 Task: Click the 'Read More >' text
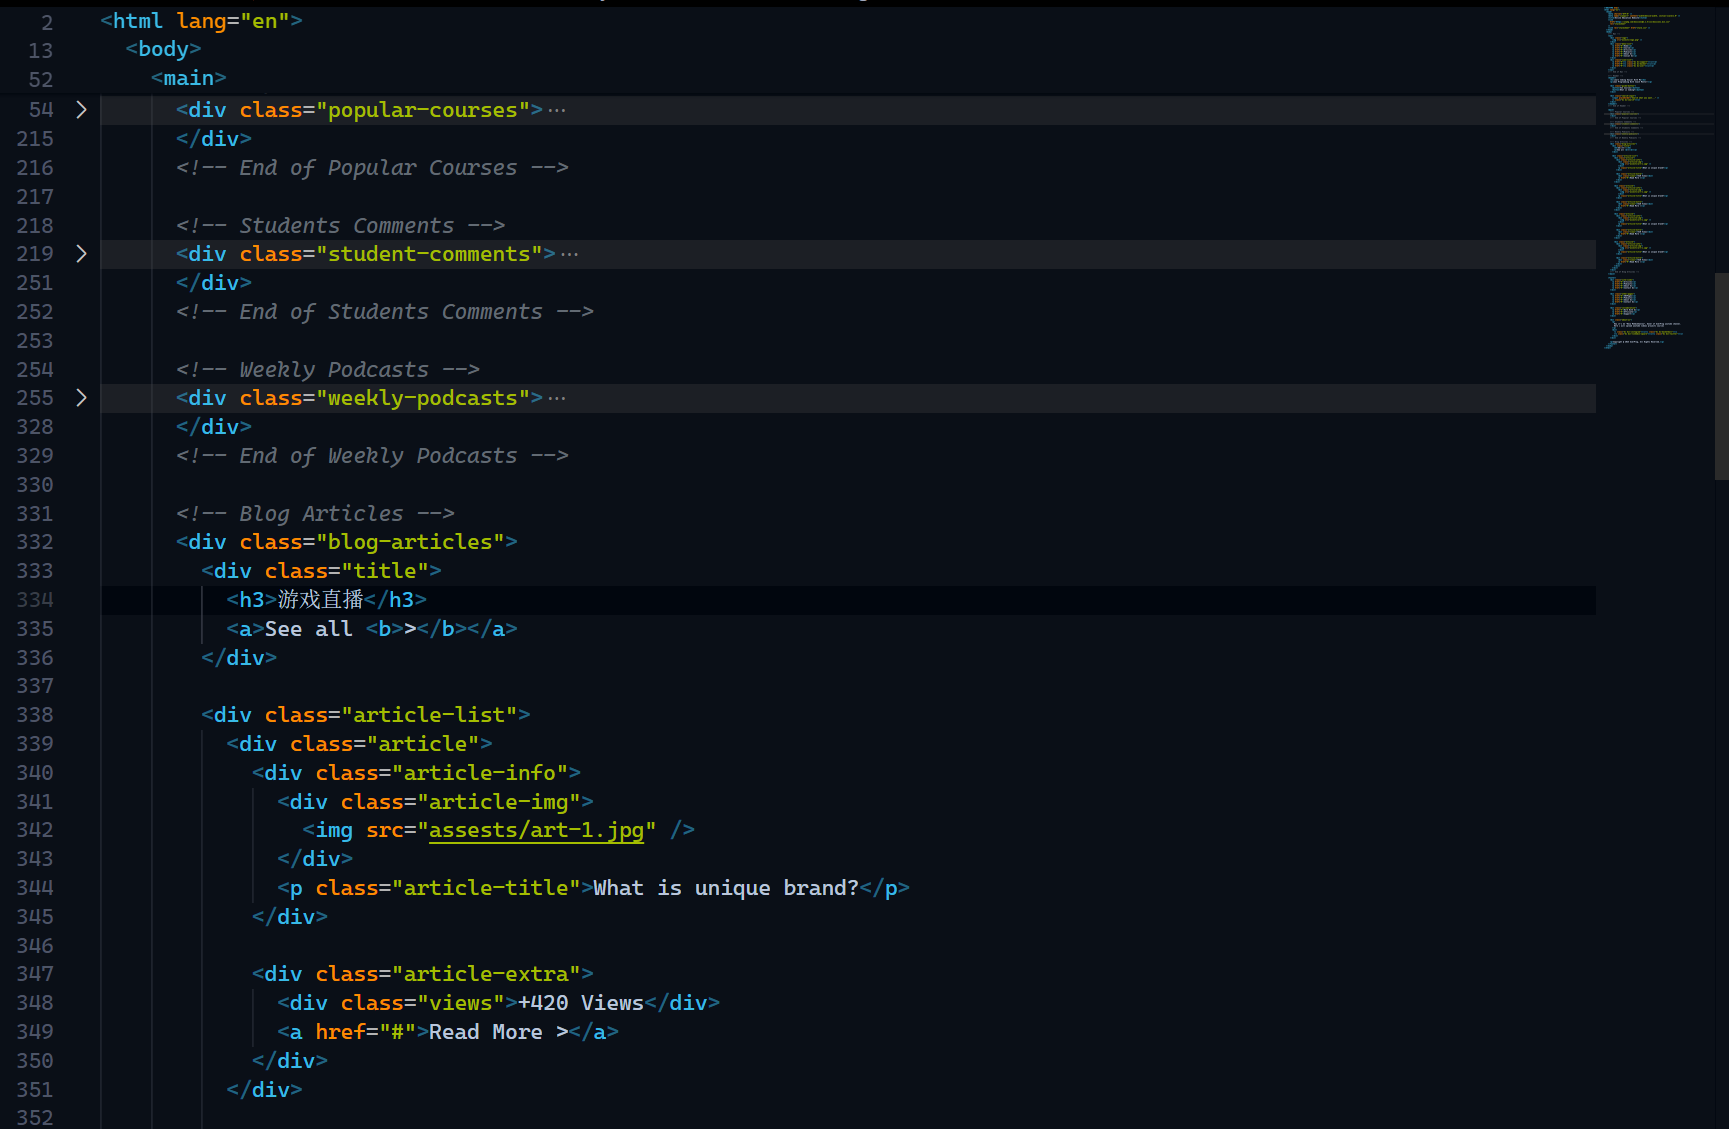tap(499, 1032)
